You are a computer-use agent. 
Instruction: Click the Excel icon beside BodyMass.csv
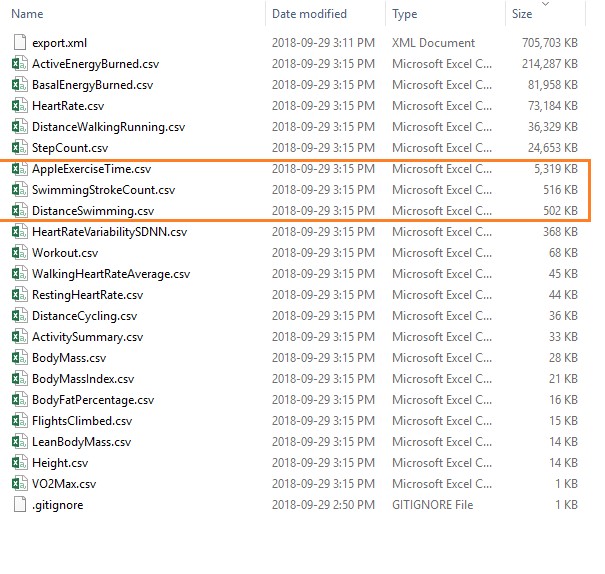click(20, 358)
